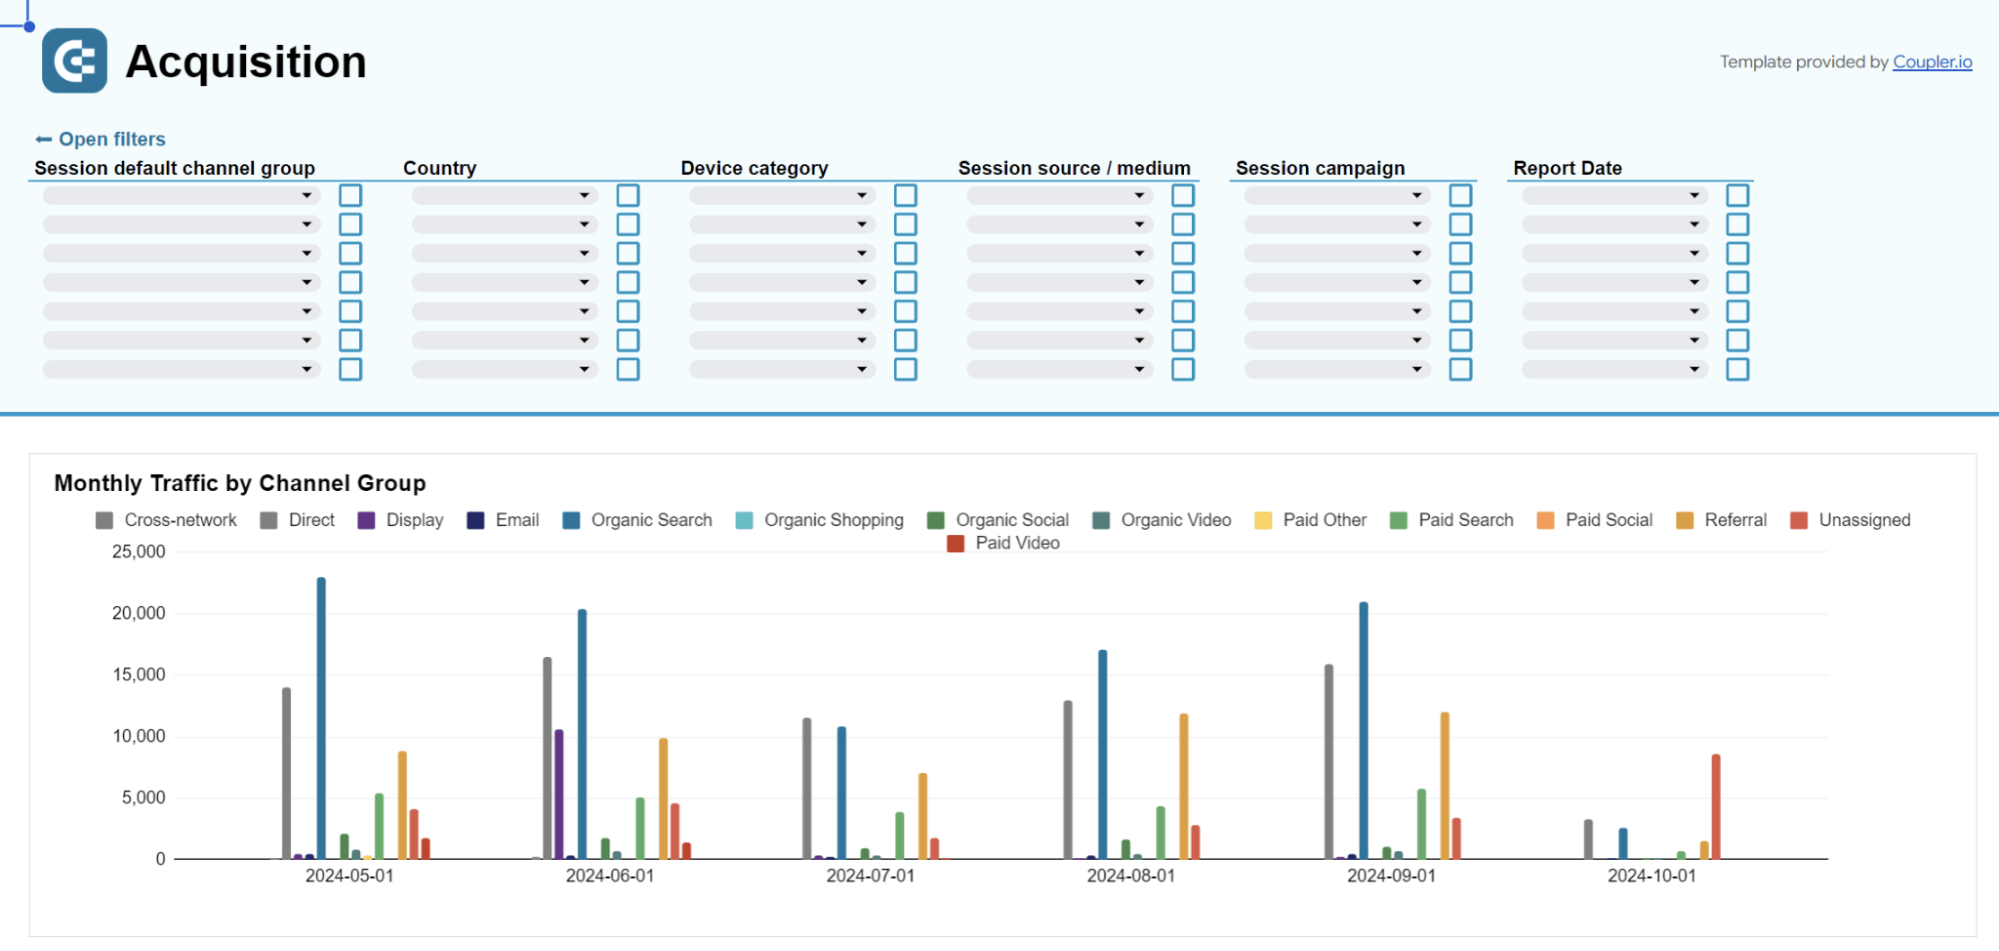Click the Open filters link

(x=112, y=139)
